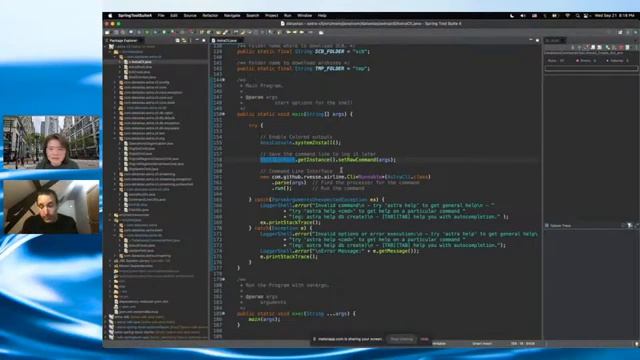Collapse the exec method at line 185
640x360 pixels.
(223, 313)
